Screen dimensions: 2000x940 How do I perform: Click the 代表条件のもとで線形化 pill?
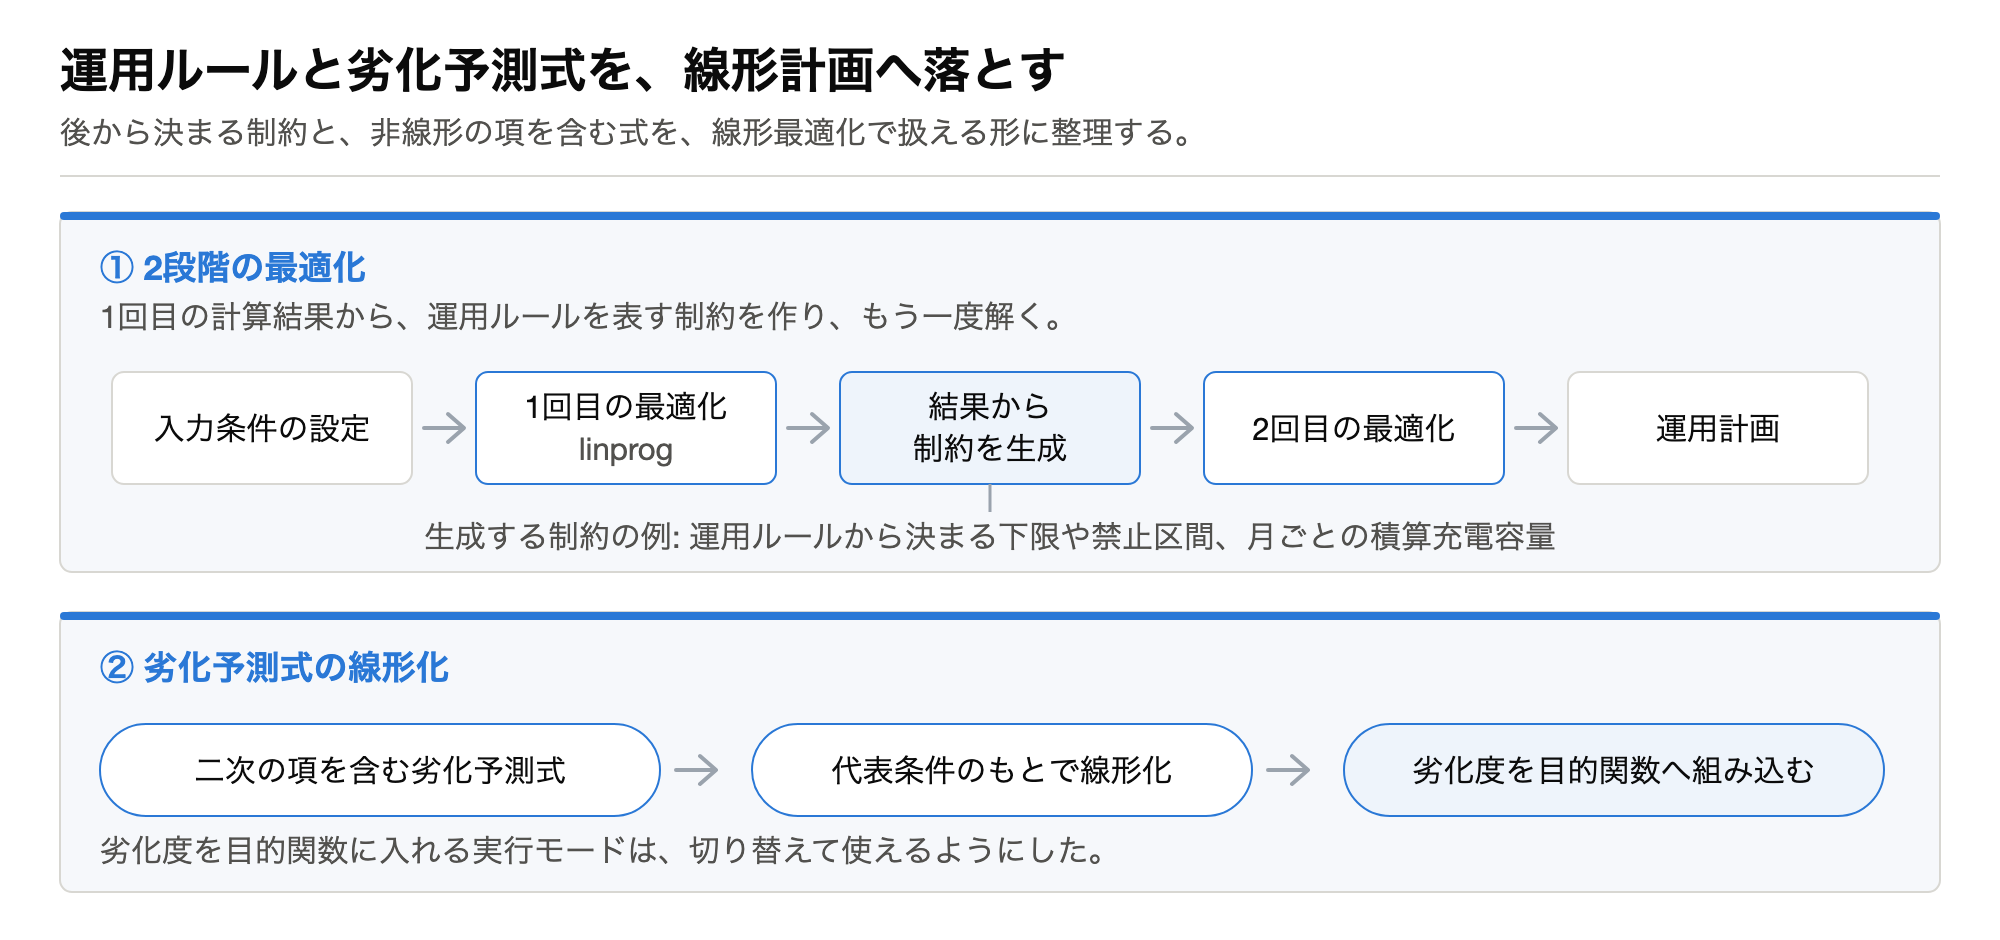pos(1002,770)
